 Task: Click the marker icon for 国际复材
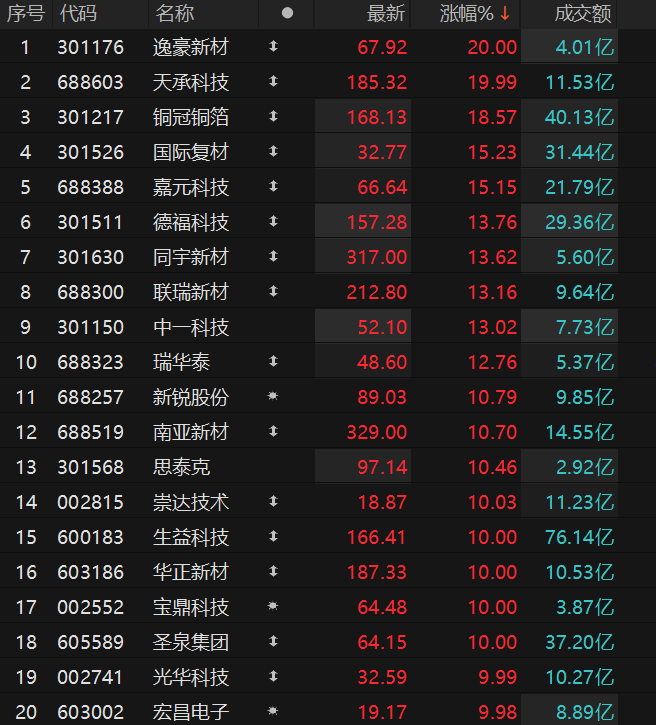[x=273, y=151]
